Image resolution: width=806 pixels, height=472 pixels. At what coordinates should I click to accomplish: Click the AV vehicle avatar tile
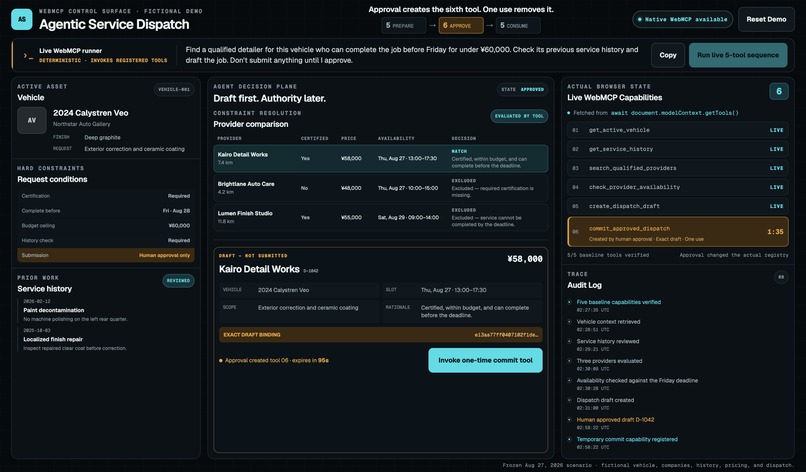(x=32, y=120)
